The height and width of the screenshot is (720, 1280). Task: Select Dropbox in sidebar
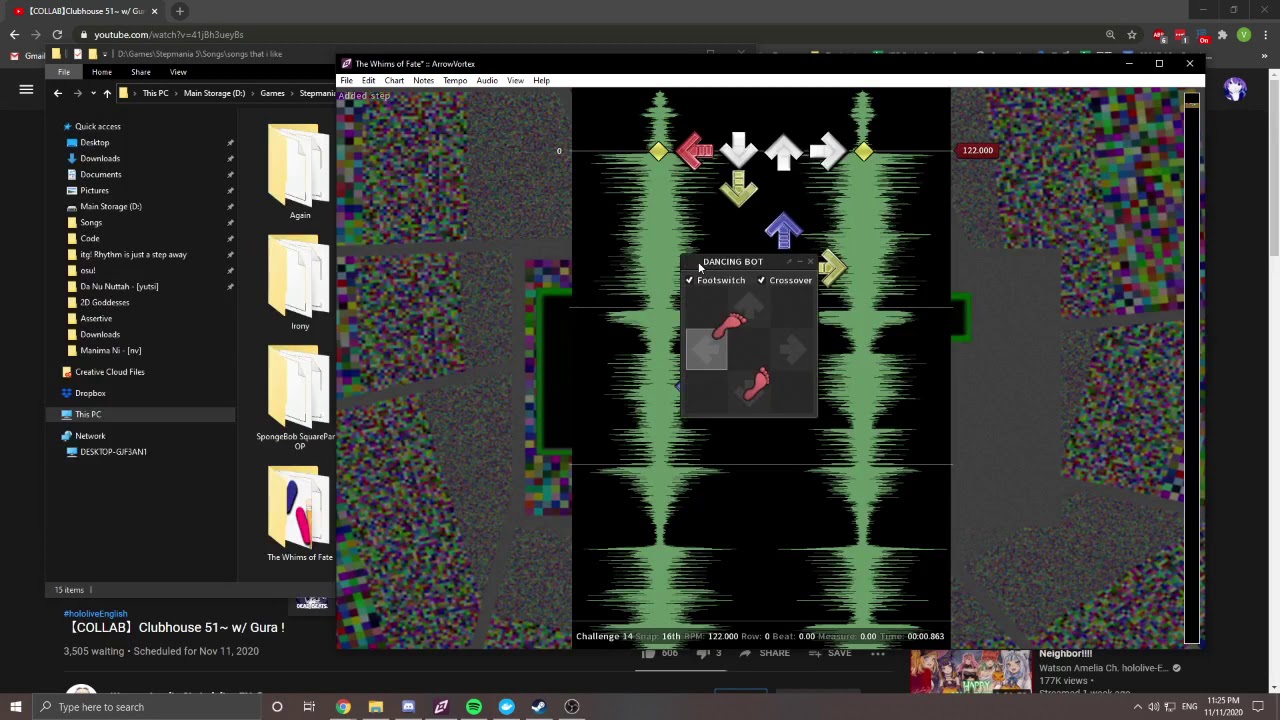[x=90, y=393]
